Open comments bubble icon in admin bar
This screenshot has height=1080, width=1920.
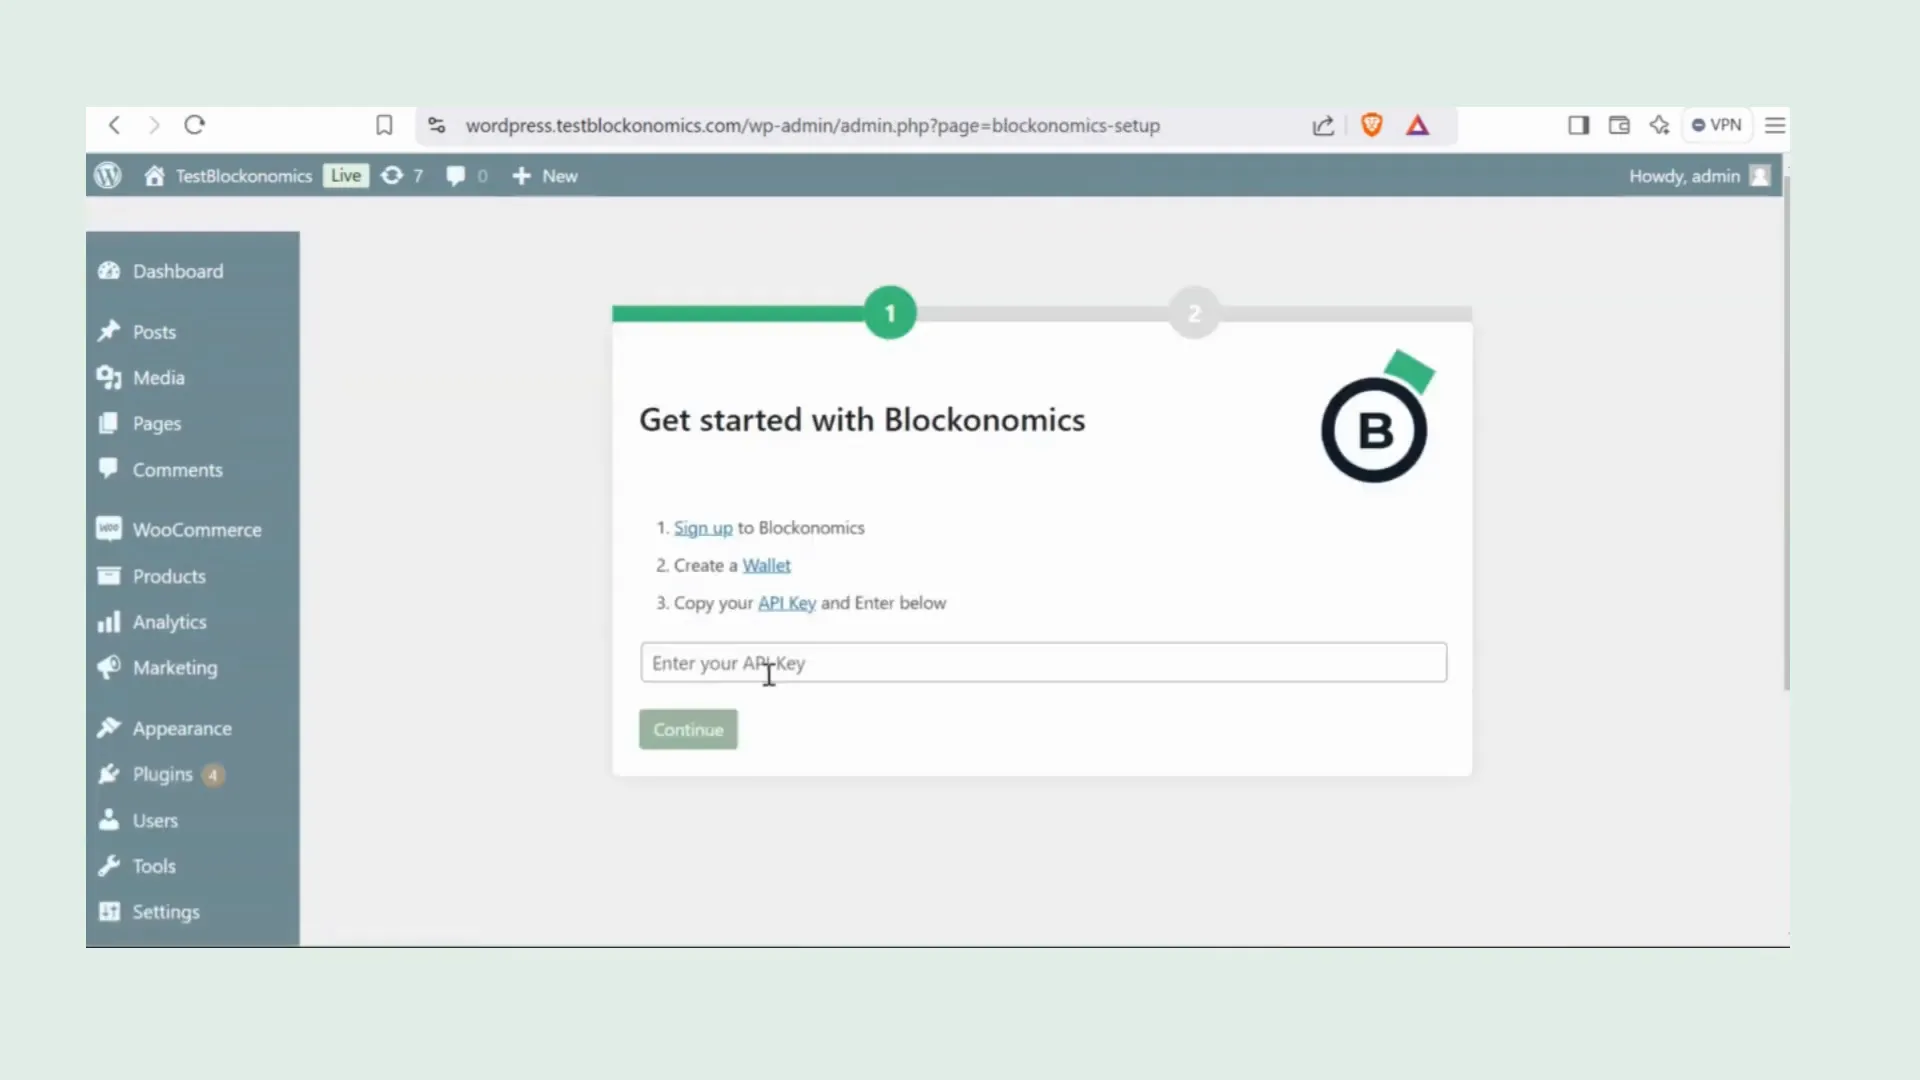click(456, 176)
